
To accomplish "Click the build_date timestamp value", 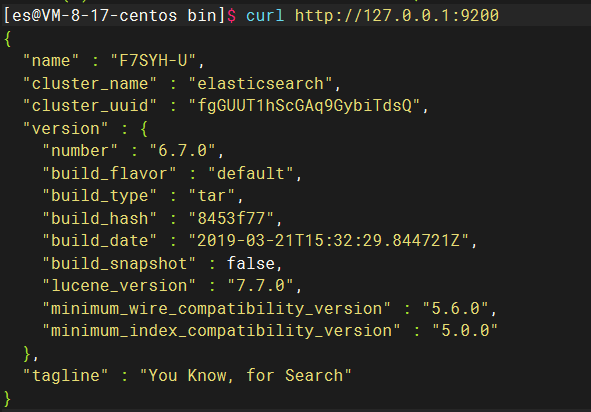I will [329, 240].
